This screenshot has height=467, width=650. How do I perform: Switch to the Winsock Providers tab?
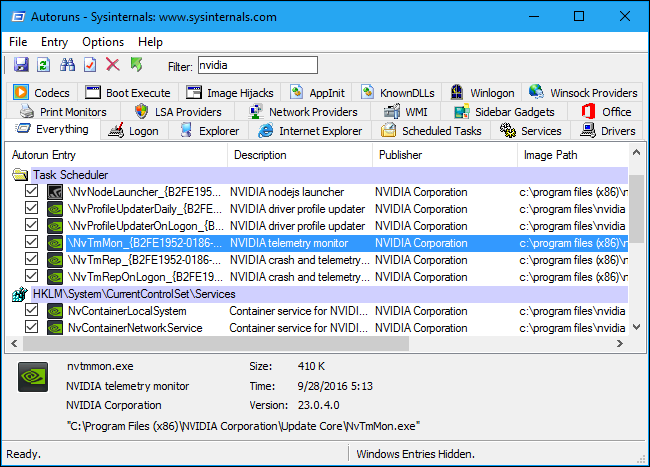click(582, 93)
